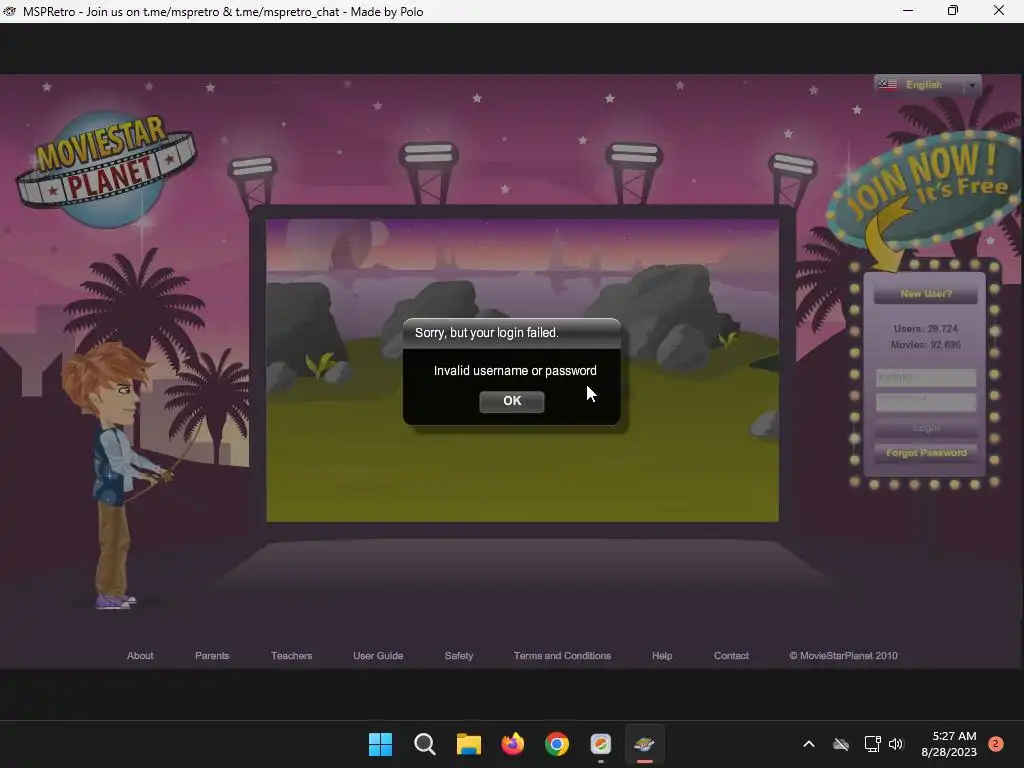Viewport: 1024px width, 768px height.
Task: Focus the username input field
Action: [925, 377]
